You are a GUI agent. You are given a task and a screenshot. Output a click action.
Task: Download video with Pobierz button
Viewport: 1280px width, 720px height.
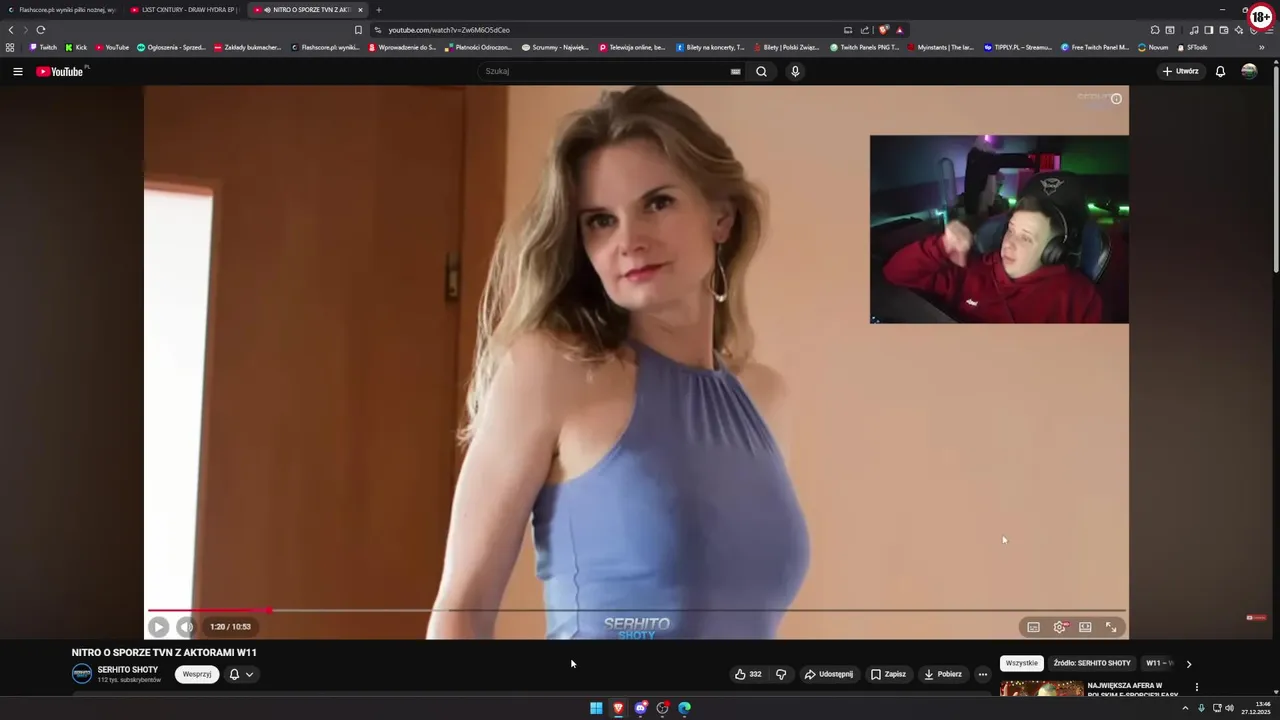942,674
